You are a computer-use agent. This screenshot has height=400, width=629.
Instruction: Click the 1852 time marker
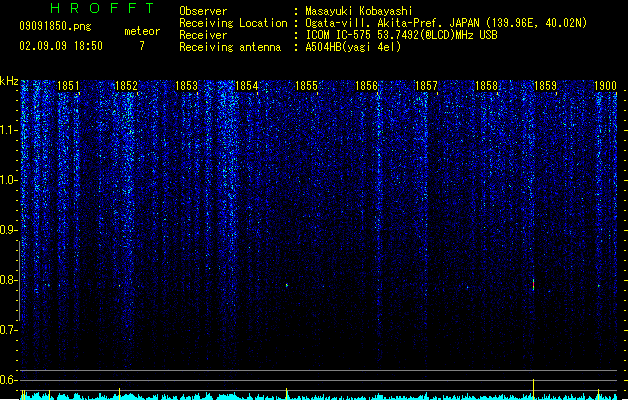(126, 86)
